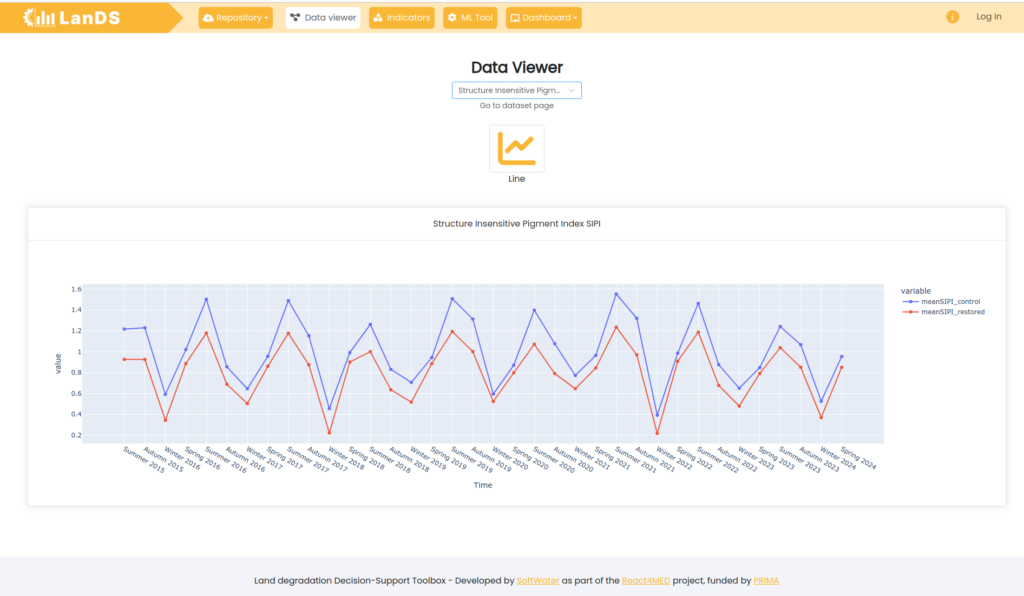The height and width of the screenshot is (596, 1024).
Task: Open the Indicators page
Action: tap(402, 18)
